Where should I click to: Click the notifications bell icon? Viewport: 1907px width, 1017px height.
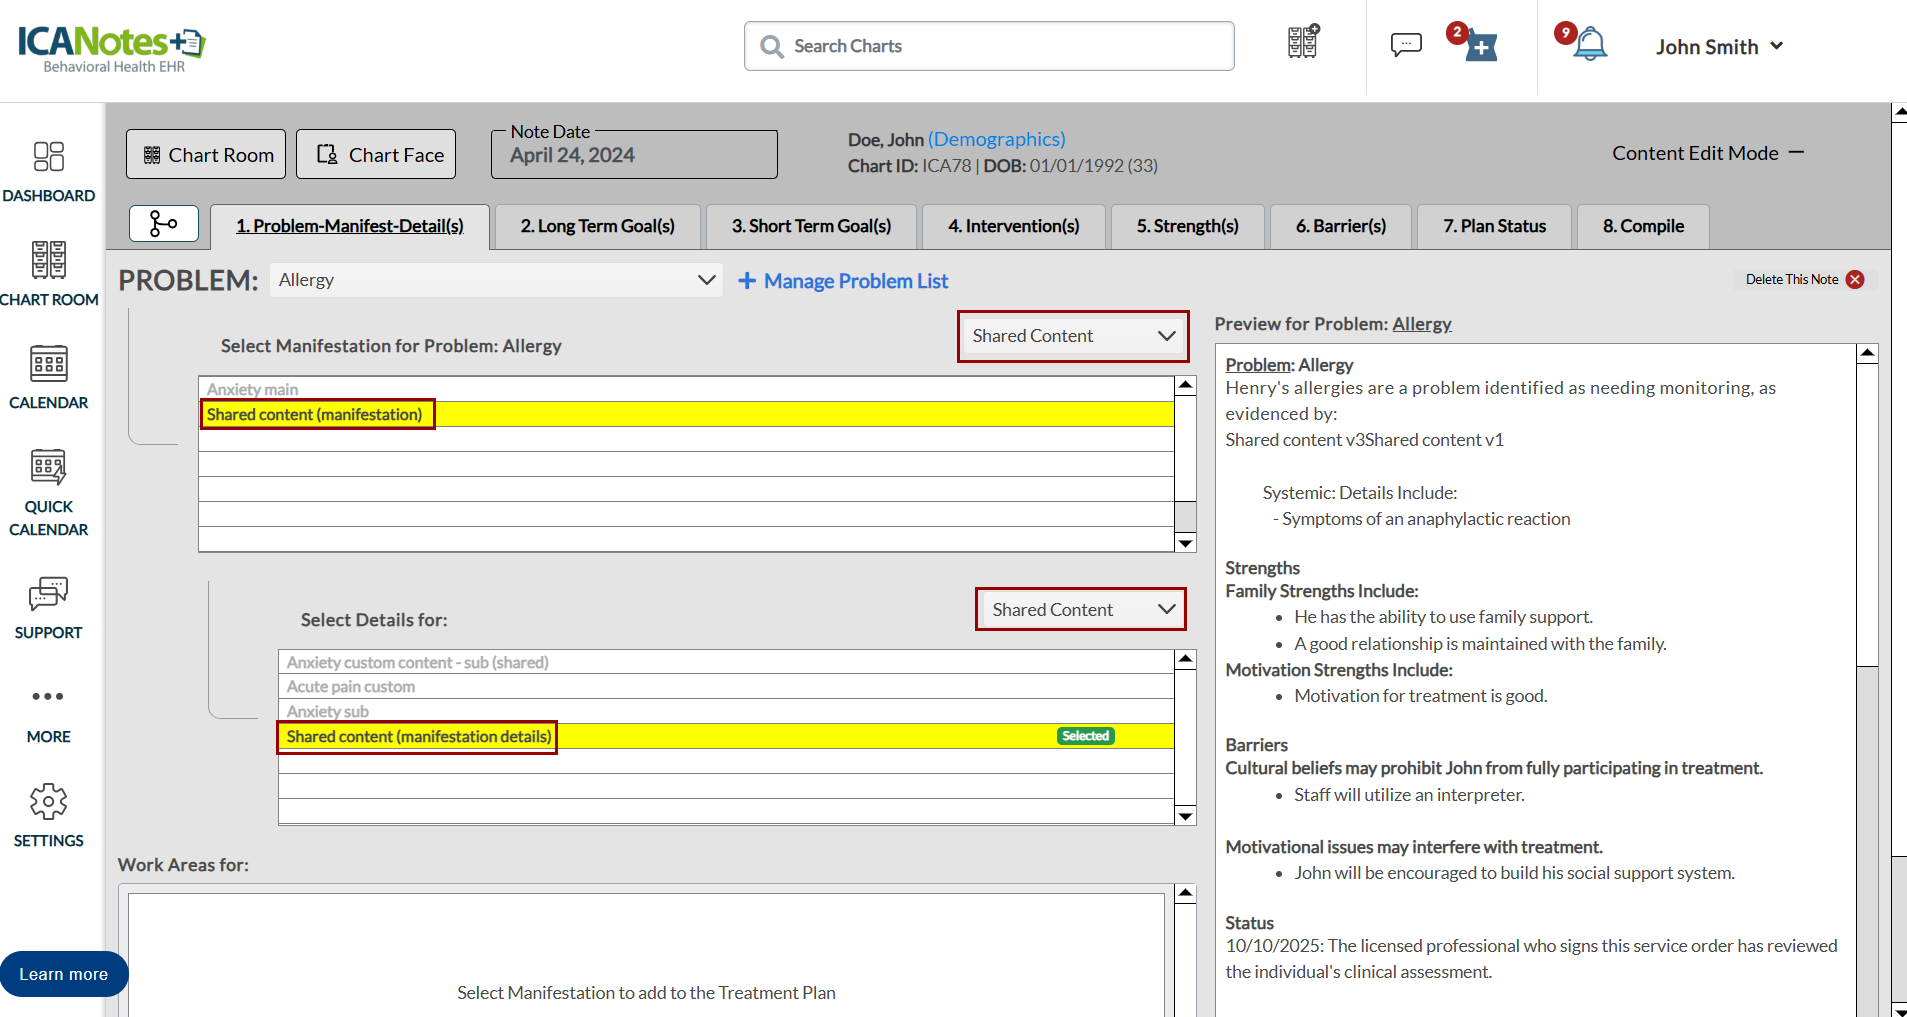(x=1589, y=45)
